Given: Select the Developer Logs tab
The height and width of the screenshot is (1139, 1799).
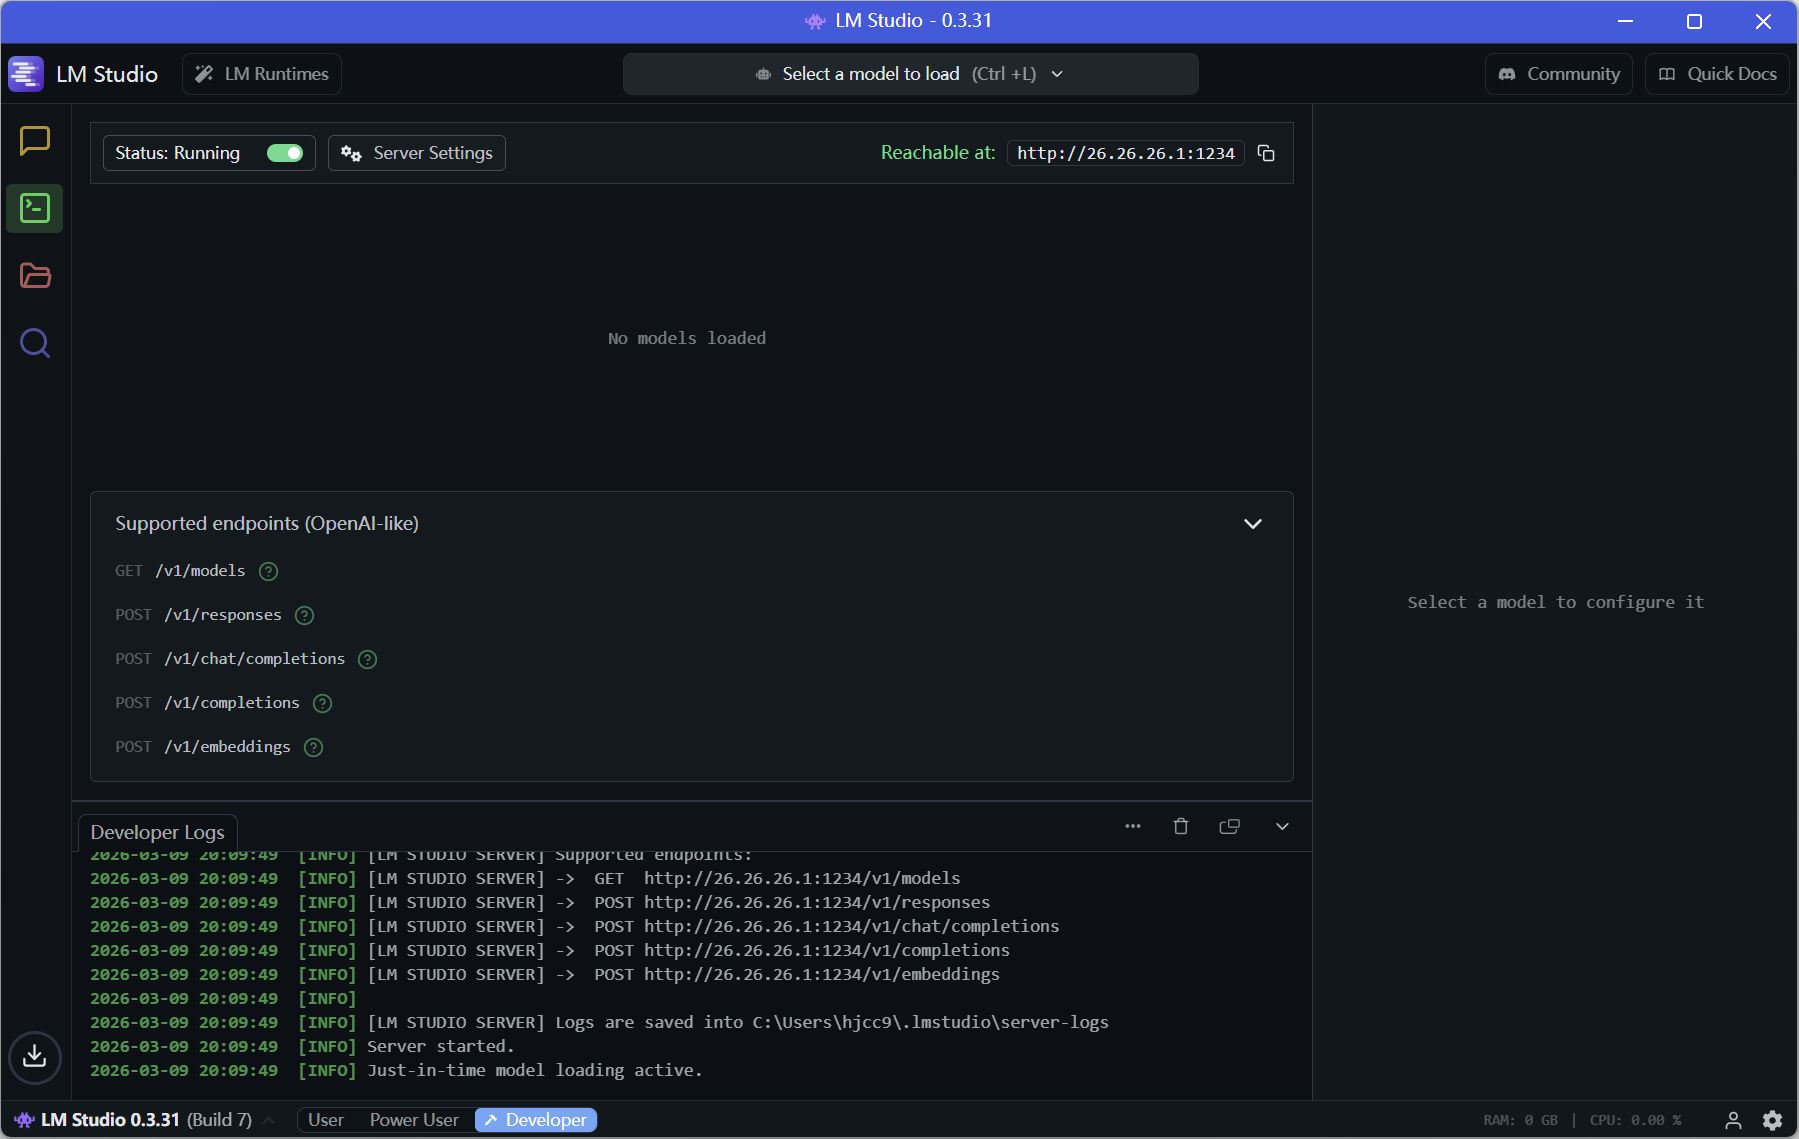Looking at the screenshot, I should pyautogui.click(x=158, y=832).
